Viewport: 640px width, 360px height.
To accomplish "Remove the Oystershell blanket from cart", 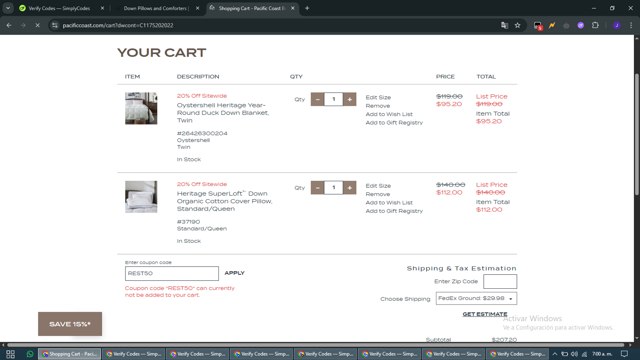I will click(x=378, y=106).
